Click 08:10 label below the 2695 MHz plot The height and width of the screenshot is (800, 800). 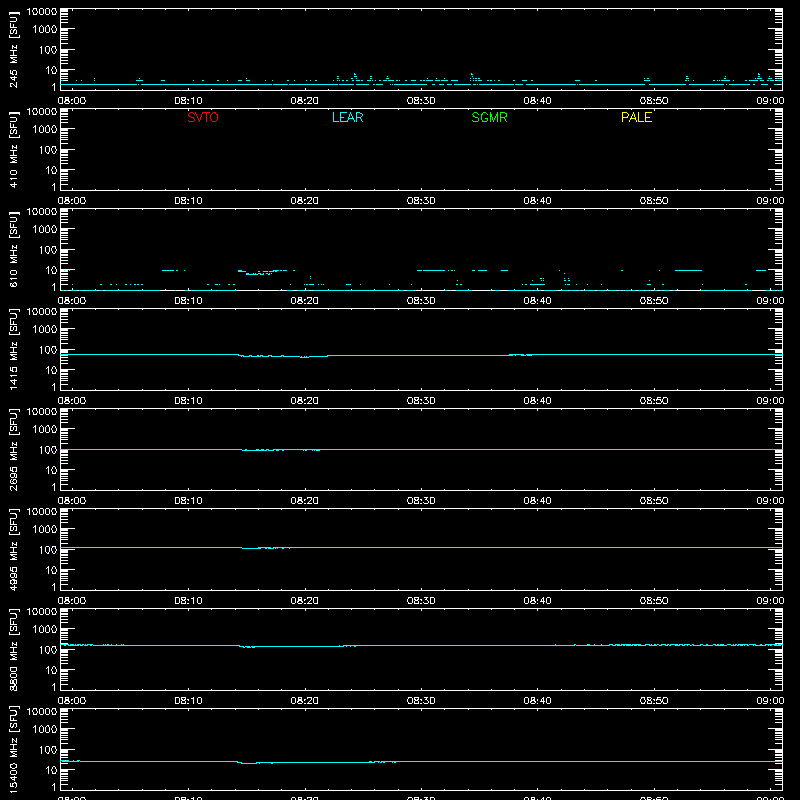click(188, 501)
